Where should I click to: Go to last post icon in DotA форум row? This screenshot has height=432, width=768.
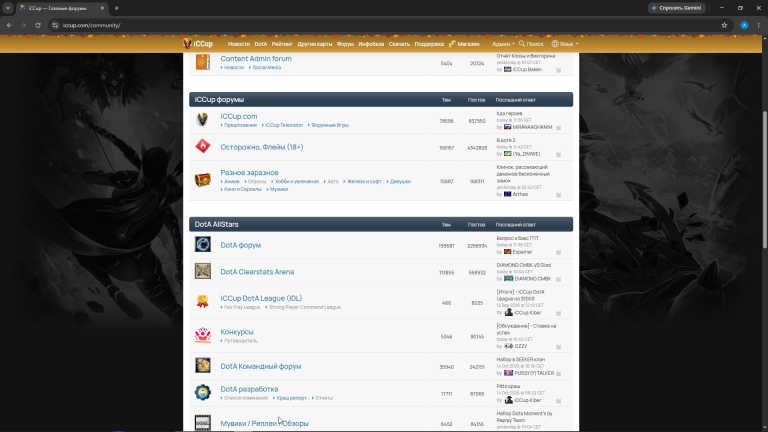558,252
